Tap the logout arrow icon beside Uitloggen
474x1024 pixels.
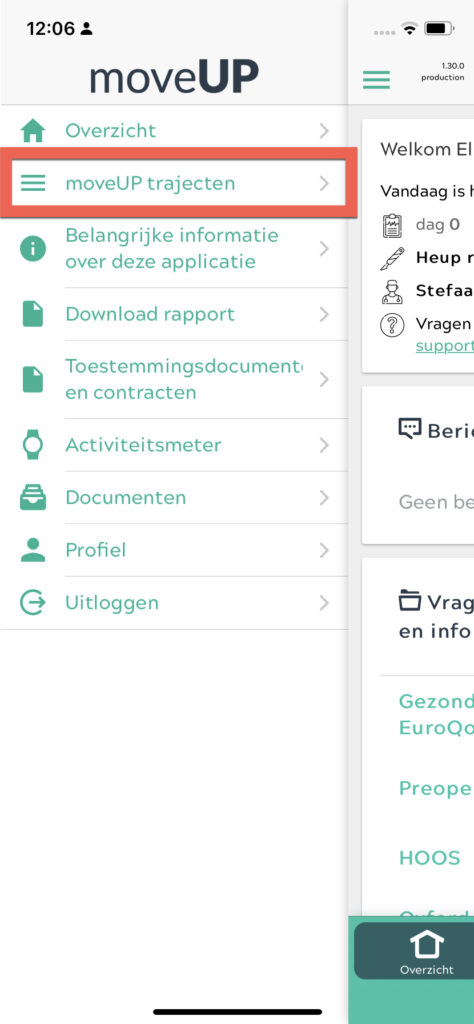point(33,602)
